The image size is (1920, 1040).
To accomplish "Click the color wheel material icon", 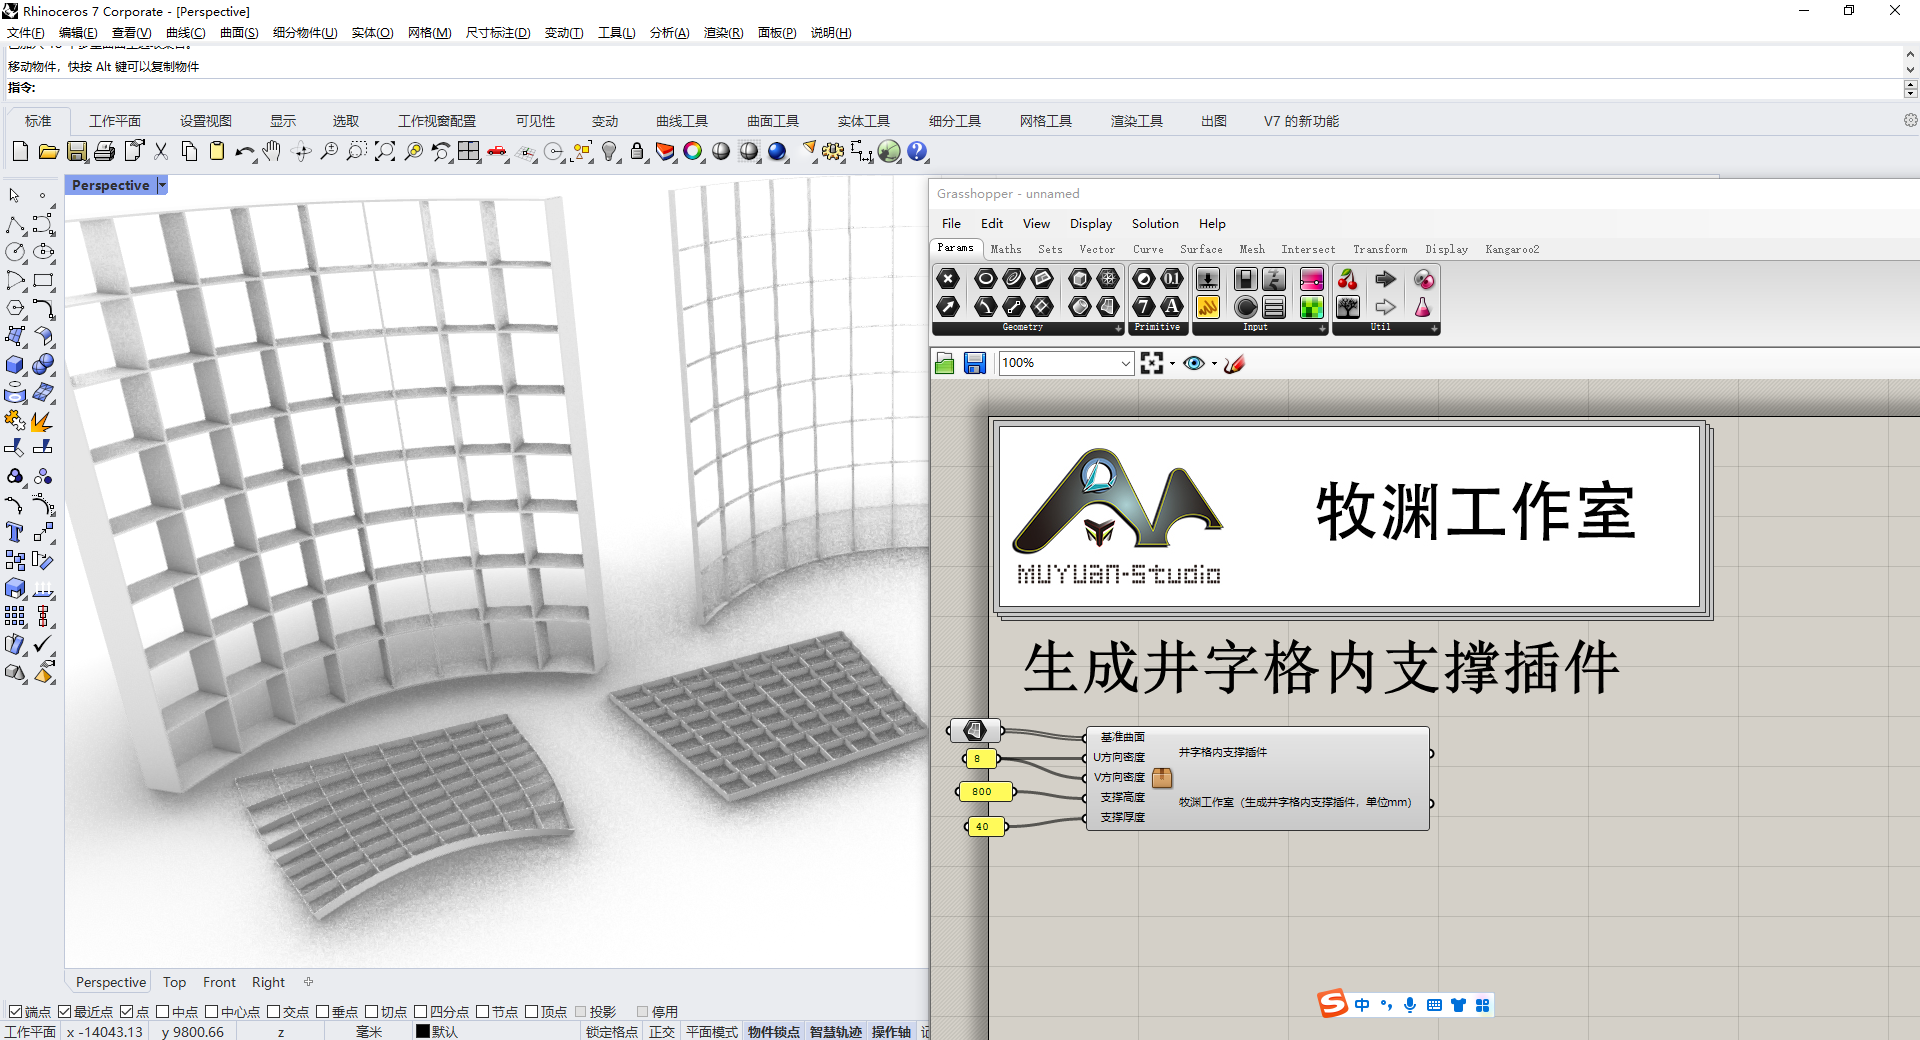I will pyautogui.click(x=693, y=152).
